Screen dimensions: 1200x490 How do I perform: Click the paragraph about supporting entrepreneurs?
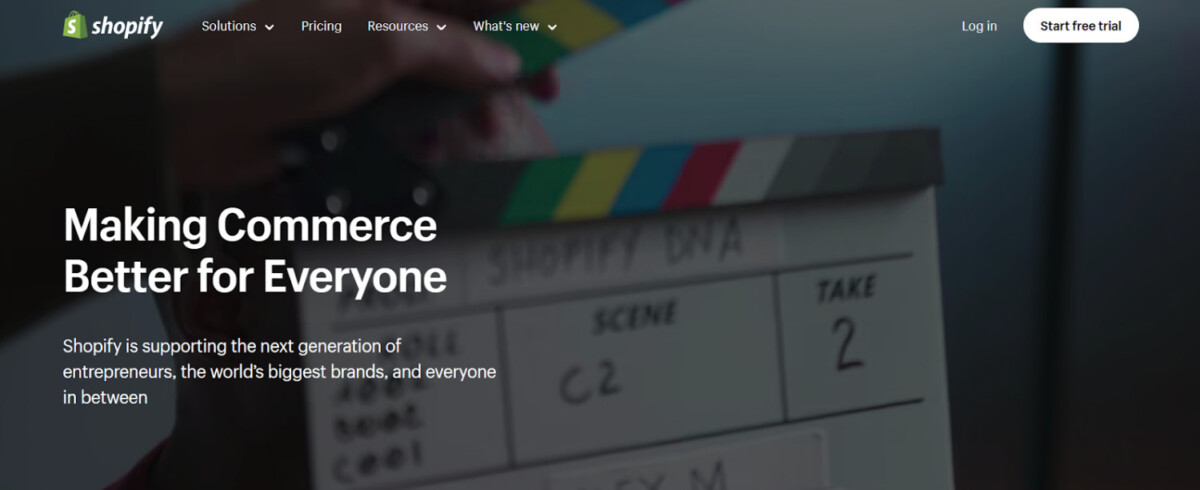click(280, 372)
